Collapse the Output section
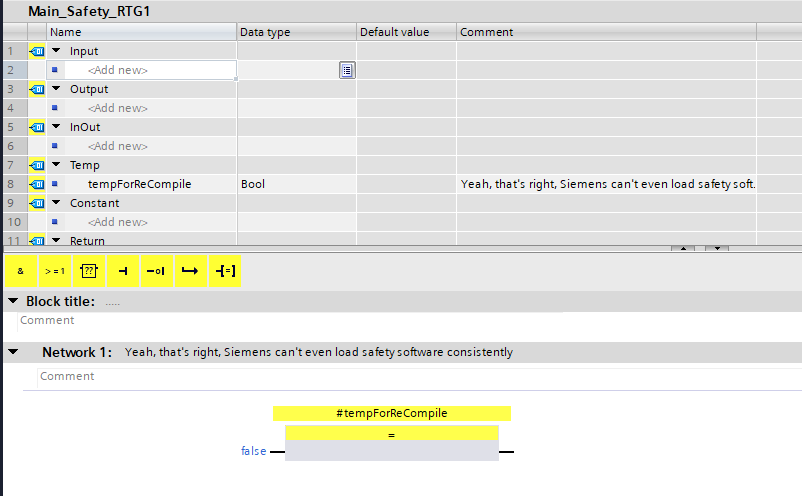This screenshot has height=496, width=802. coord(56,88)
